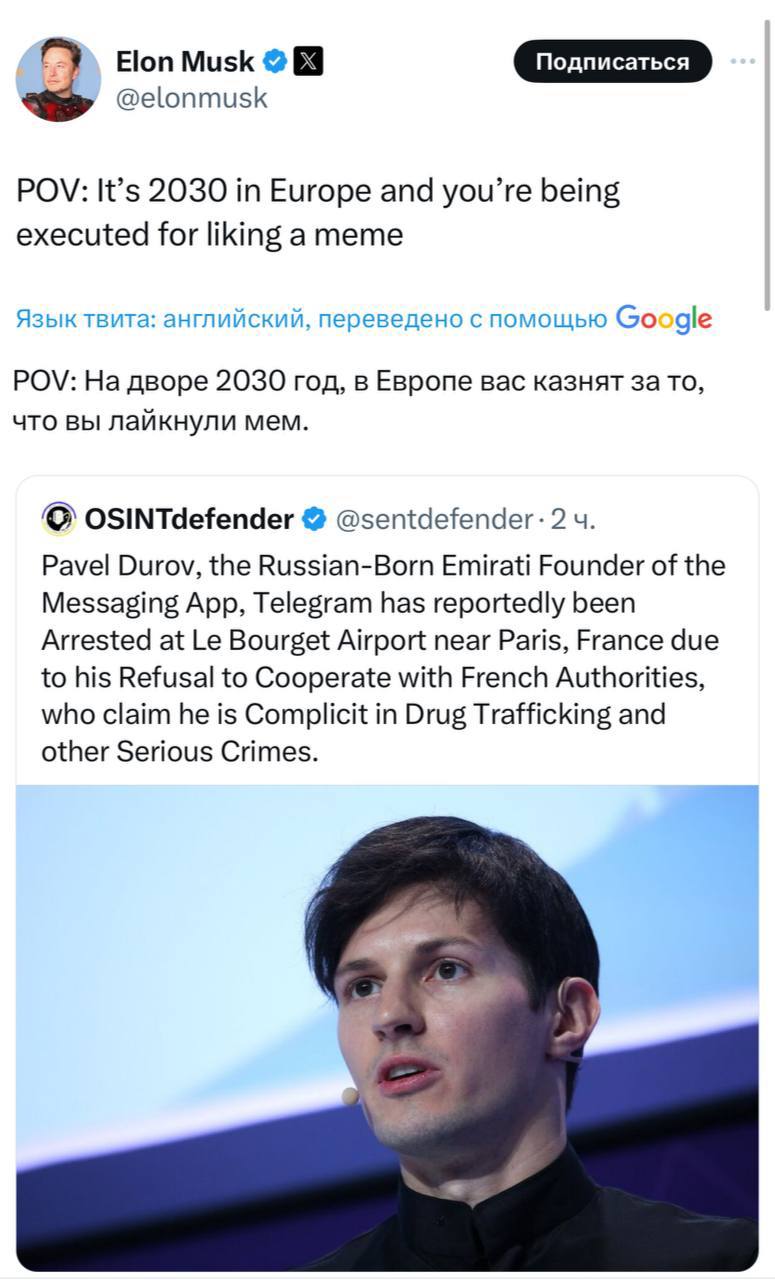This screenshot has width=775, height=1280.
Task: Click the @sentdefender handle
Action: click(x=434, y=519)
